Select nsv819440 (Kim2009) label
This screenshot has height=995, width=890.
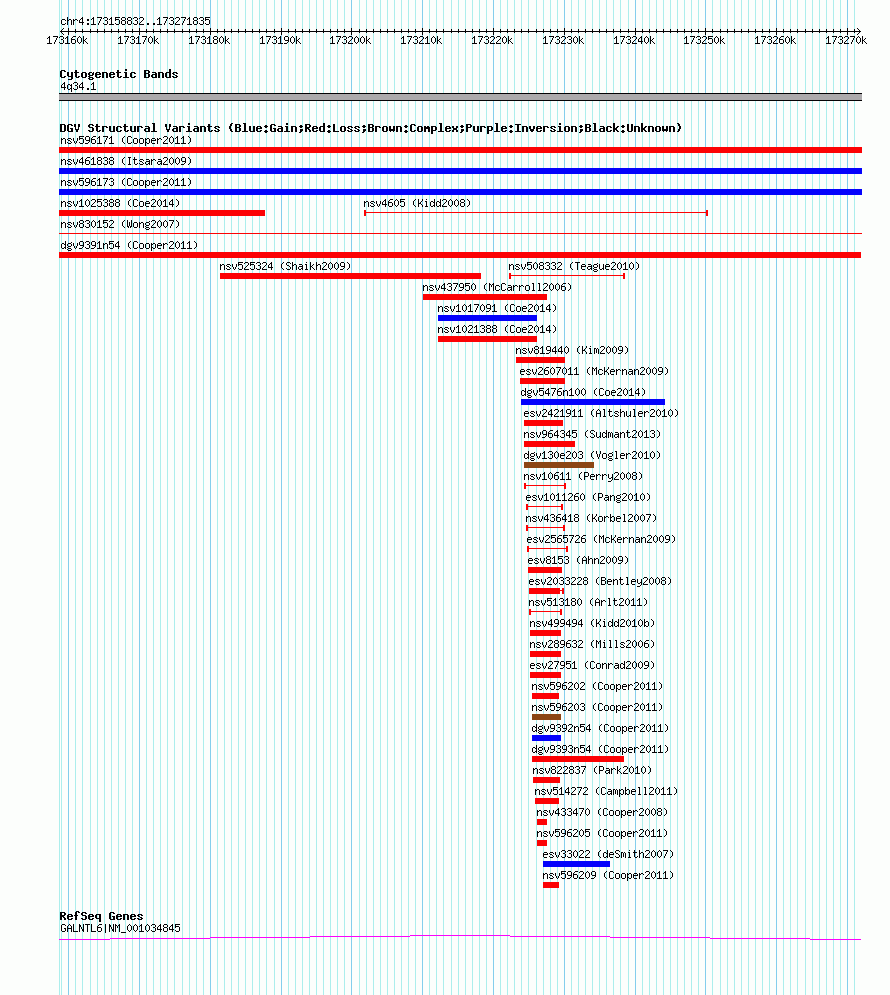(572, 350)
